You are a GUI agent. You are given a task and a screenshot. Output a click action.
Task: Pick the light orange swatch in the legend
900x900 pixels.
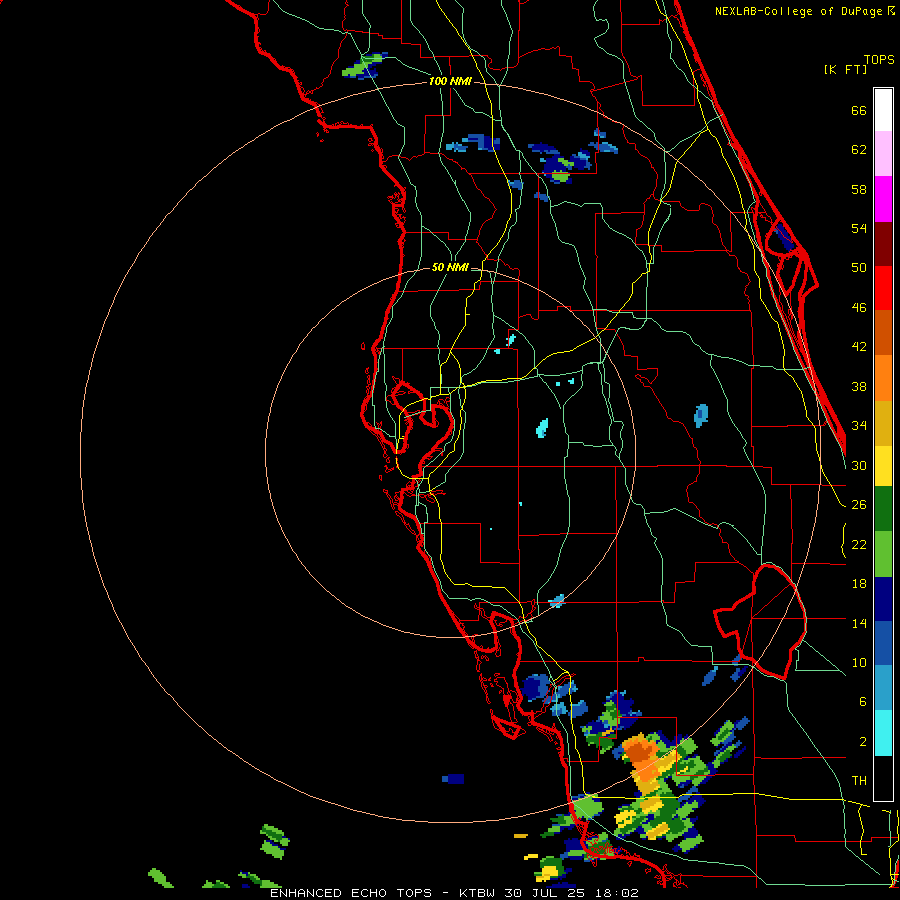tap(883, 378)
